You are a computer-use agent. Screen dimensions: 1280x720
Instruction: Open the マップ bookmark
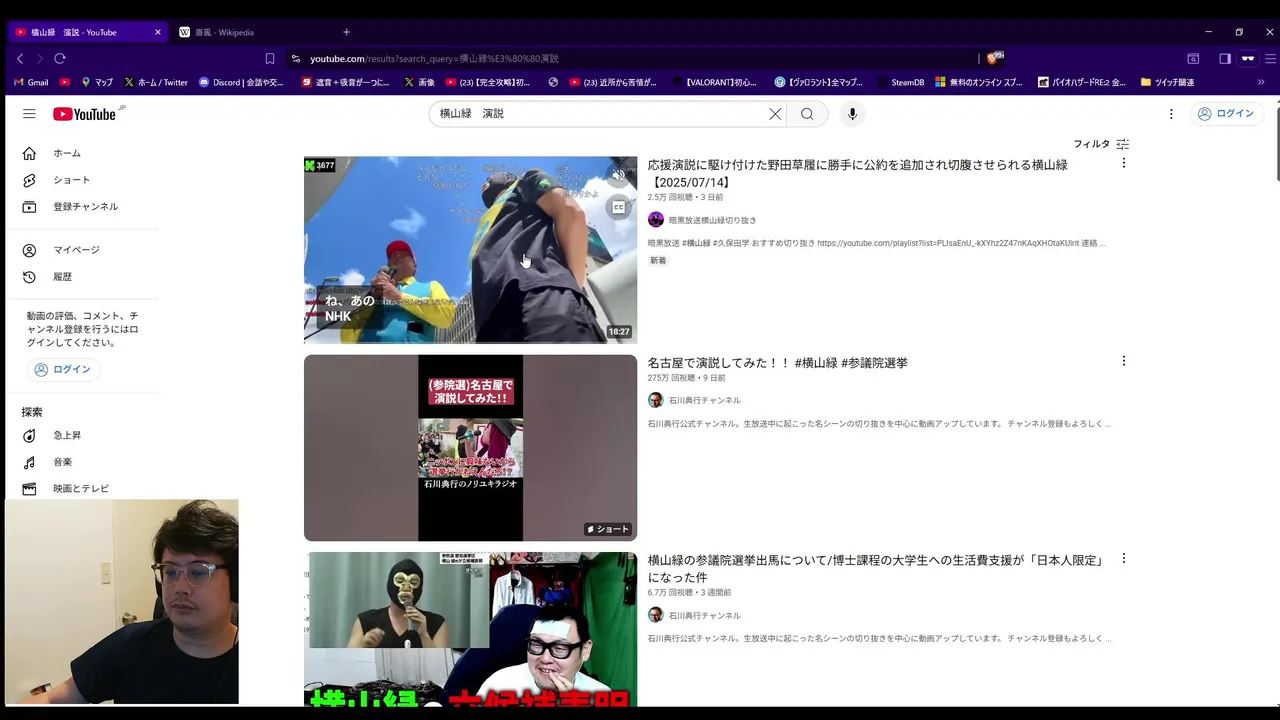tap(97, 82)
